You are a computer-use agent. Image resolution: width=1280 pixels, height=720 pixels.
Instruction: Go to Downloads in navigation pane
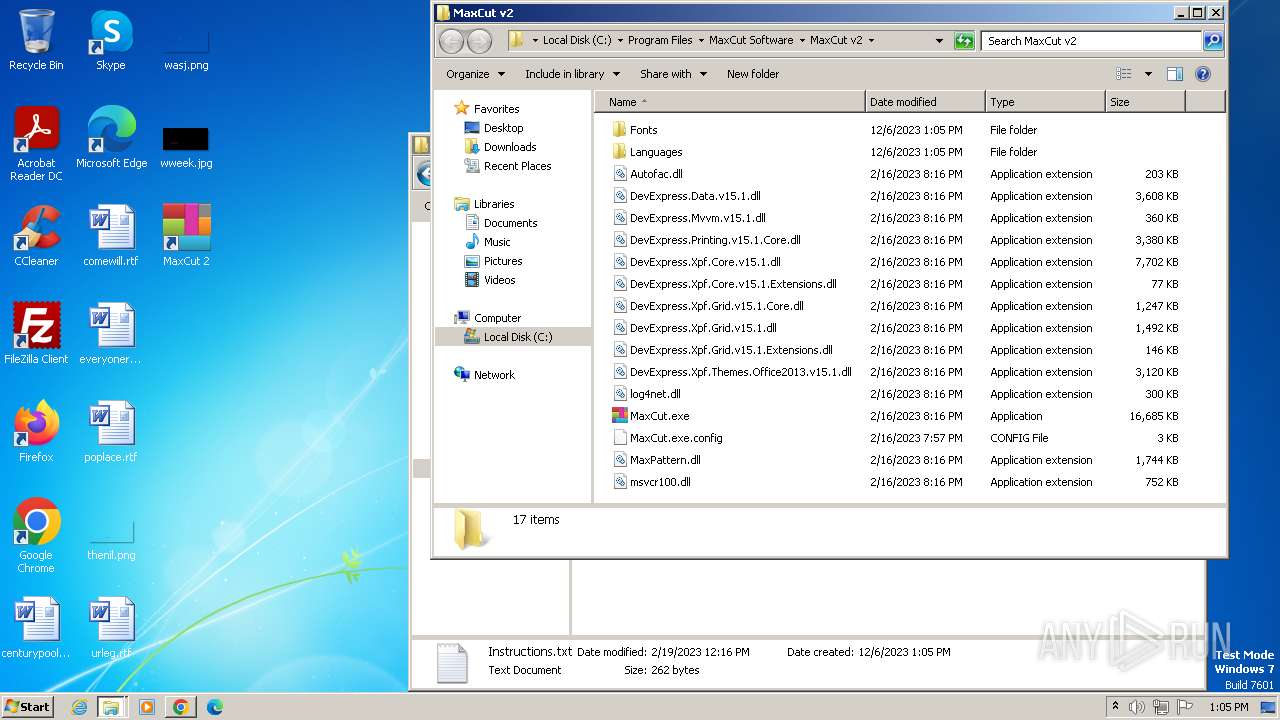click(510, 147)
